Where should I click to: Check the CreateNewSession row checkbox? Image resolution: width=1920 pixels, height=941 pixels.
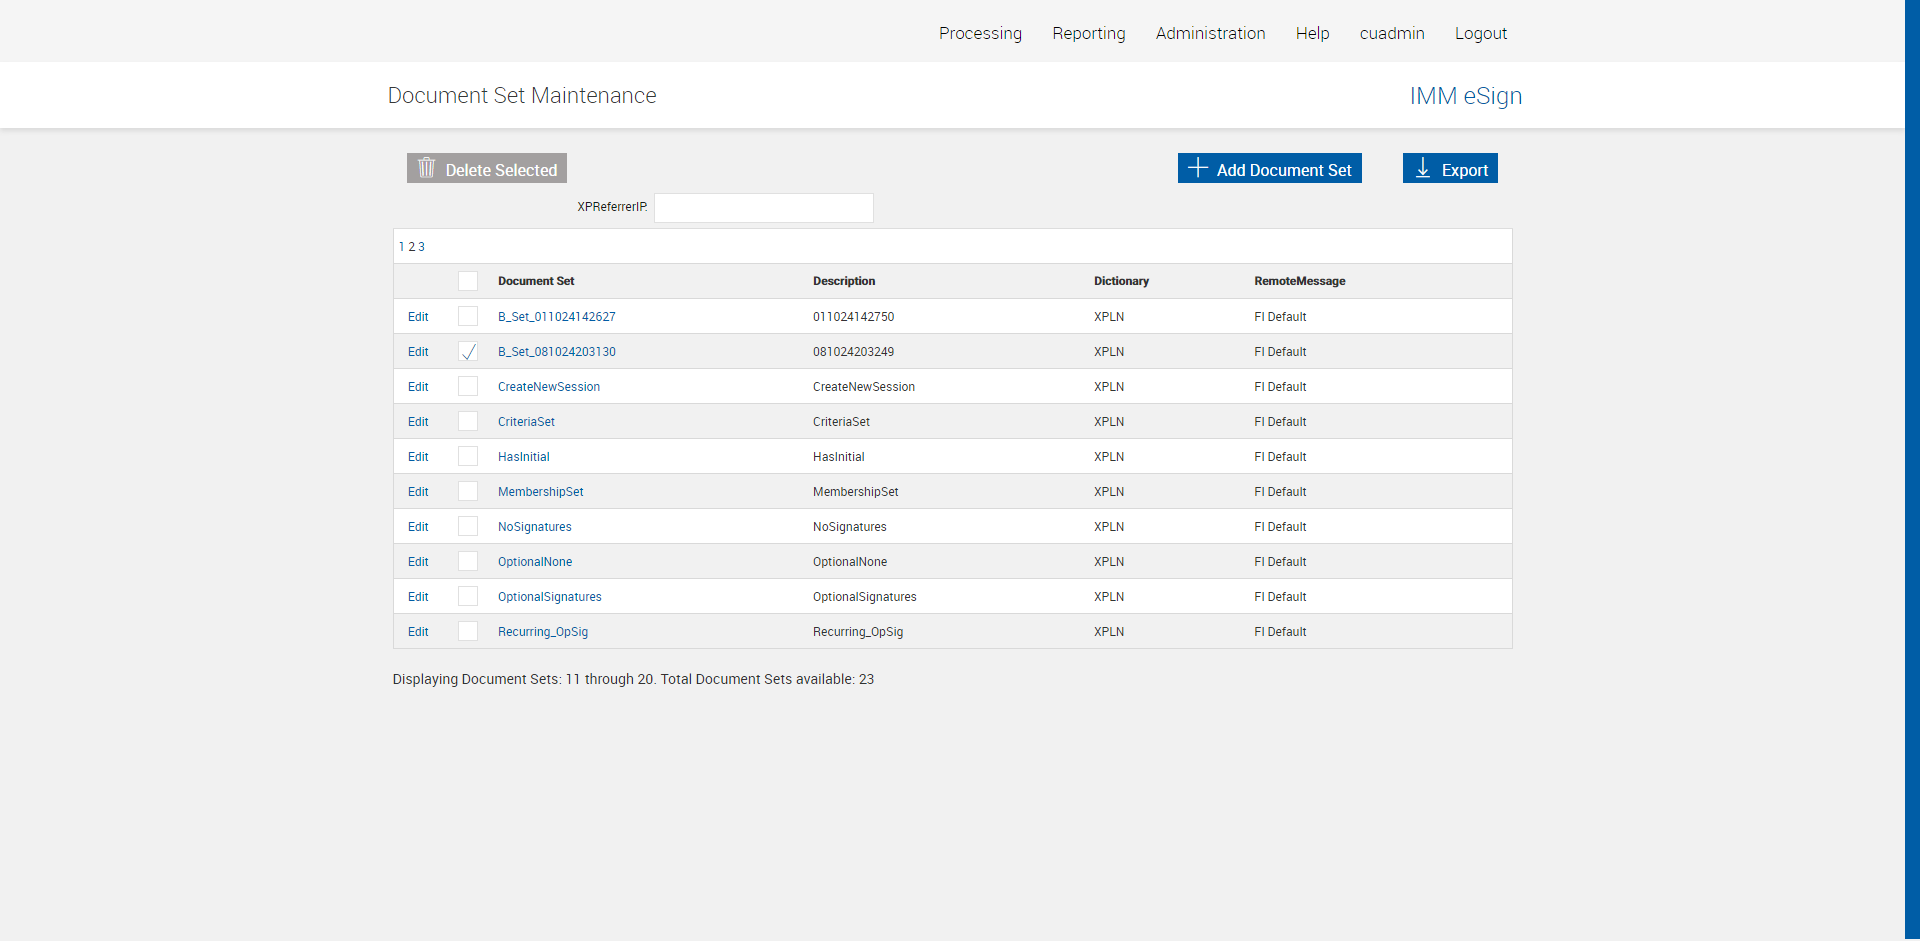click(468, 387)
